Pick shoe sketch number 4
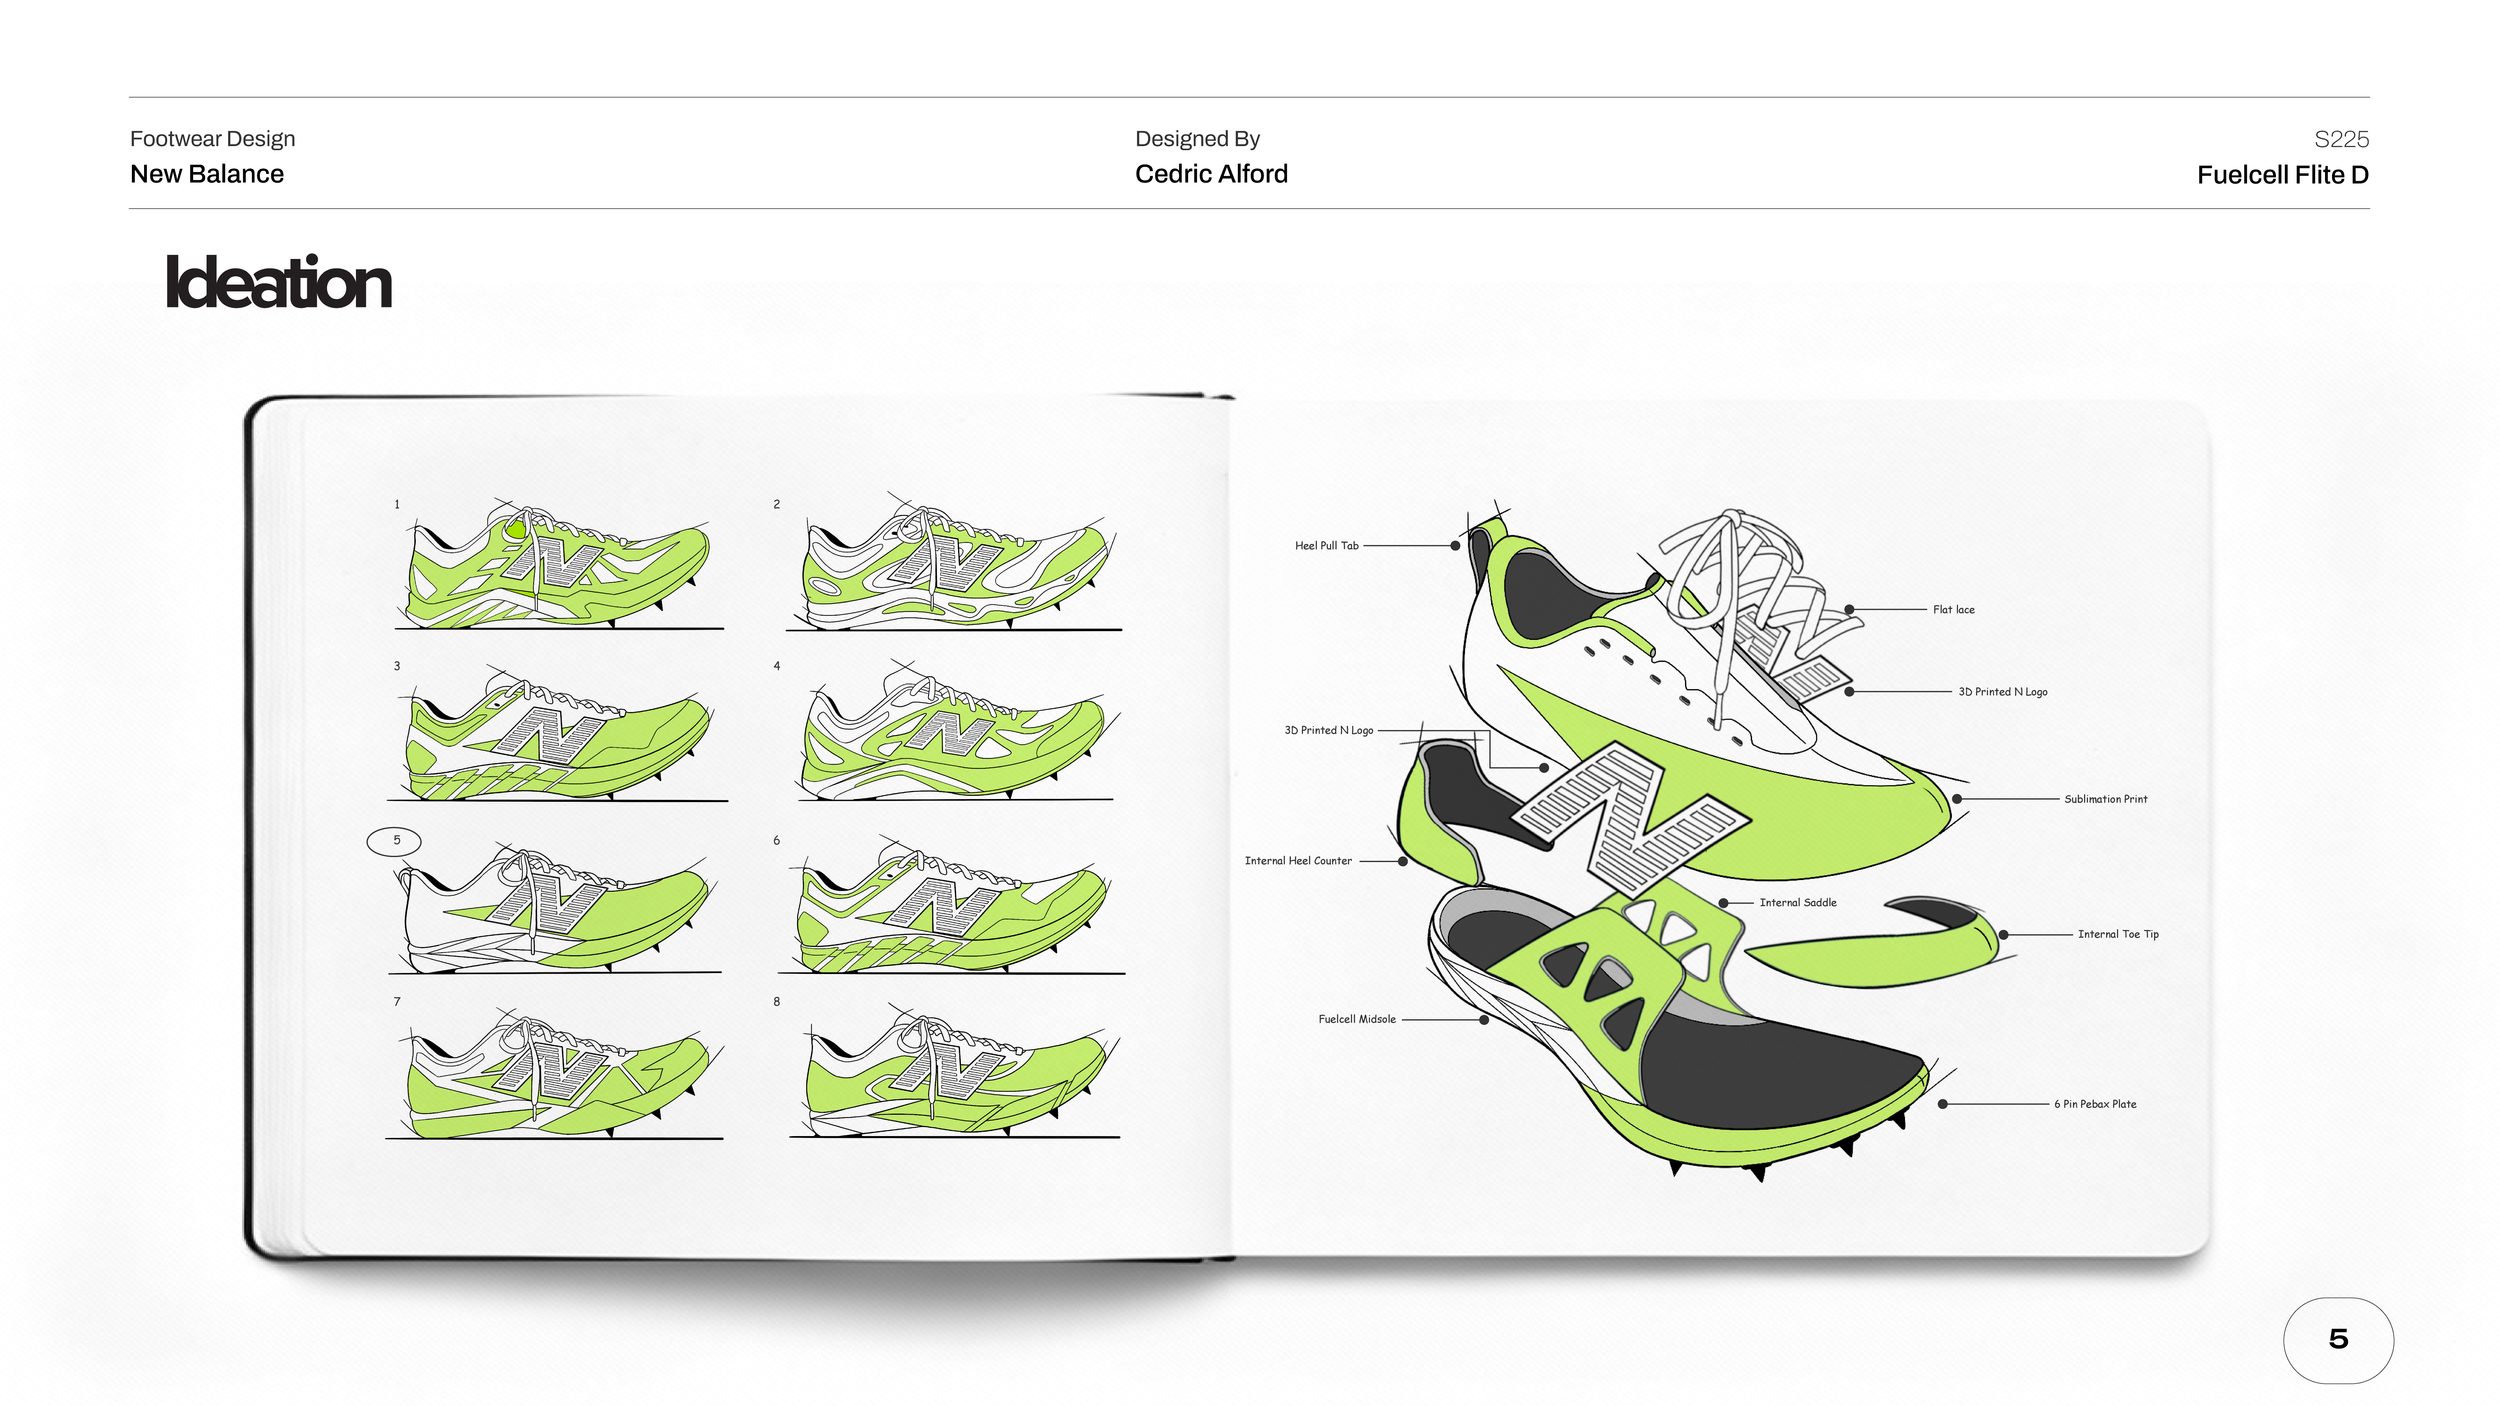 point(953,735)
